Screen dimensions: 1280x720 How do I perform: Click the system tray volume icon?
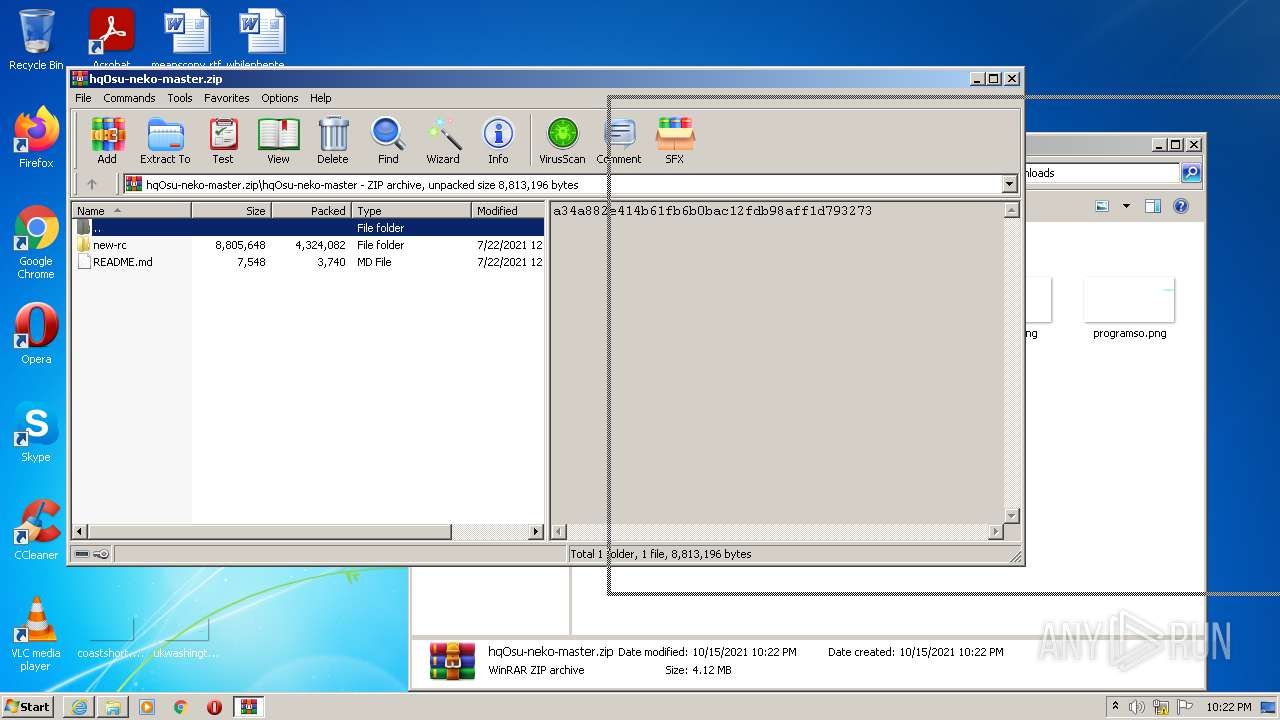point(1137,706)
